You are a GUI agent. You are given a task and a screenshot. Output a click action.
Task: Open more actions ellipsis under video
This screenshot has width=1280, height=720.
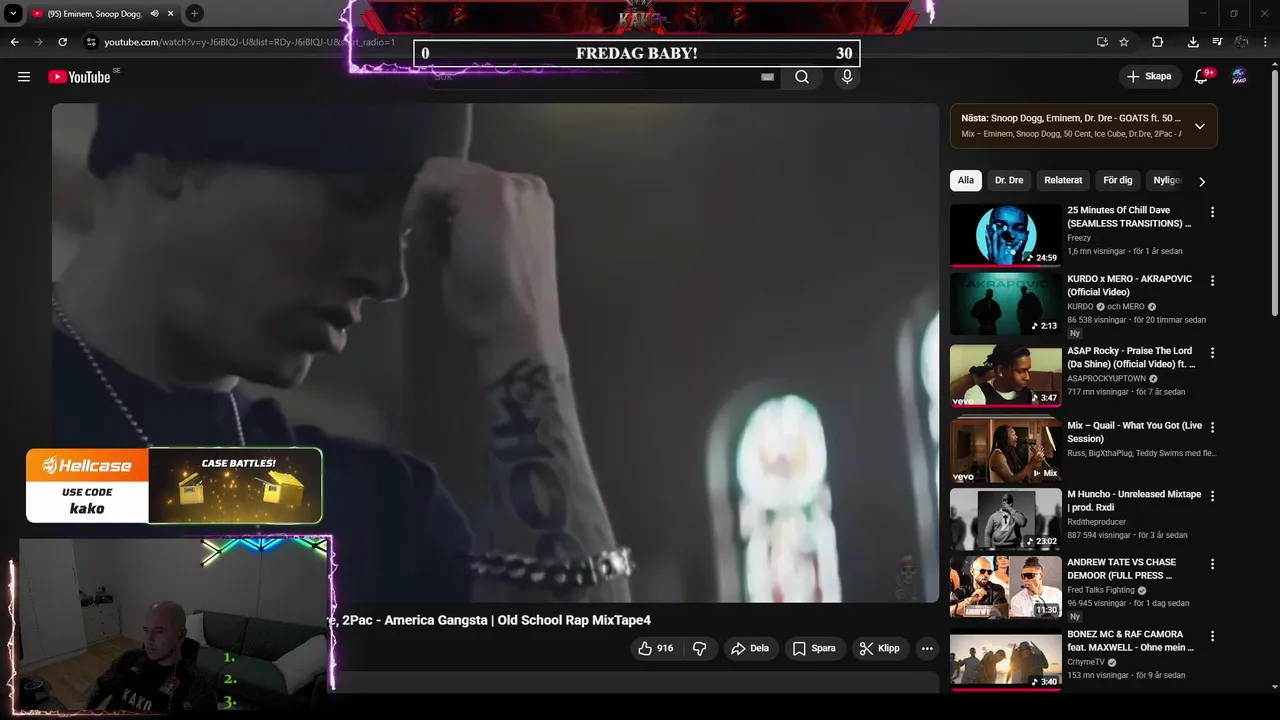[x=927, y=648]
